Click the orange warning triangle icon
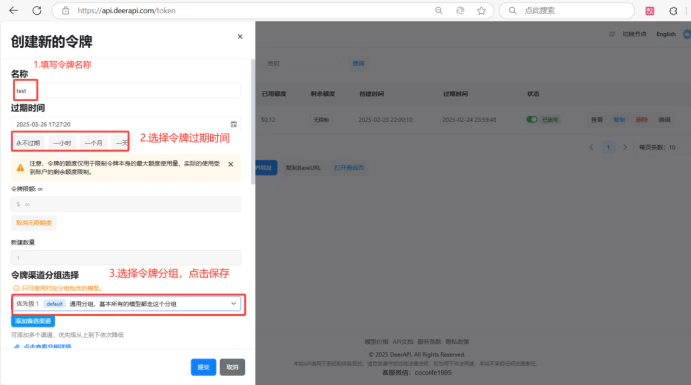The height and width of the screenshot is (385, 691). pos(20,167)
